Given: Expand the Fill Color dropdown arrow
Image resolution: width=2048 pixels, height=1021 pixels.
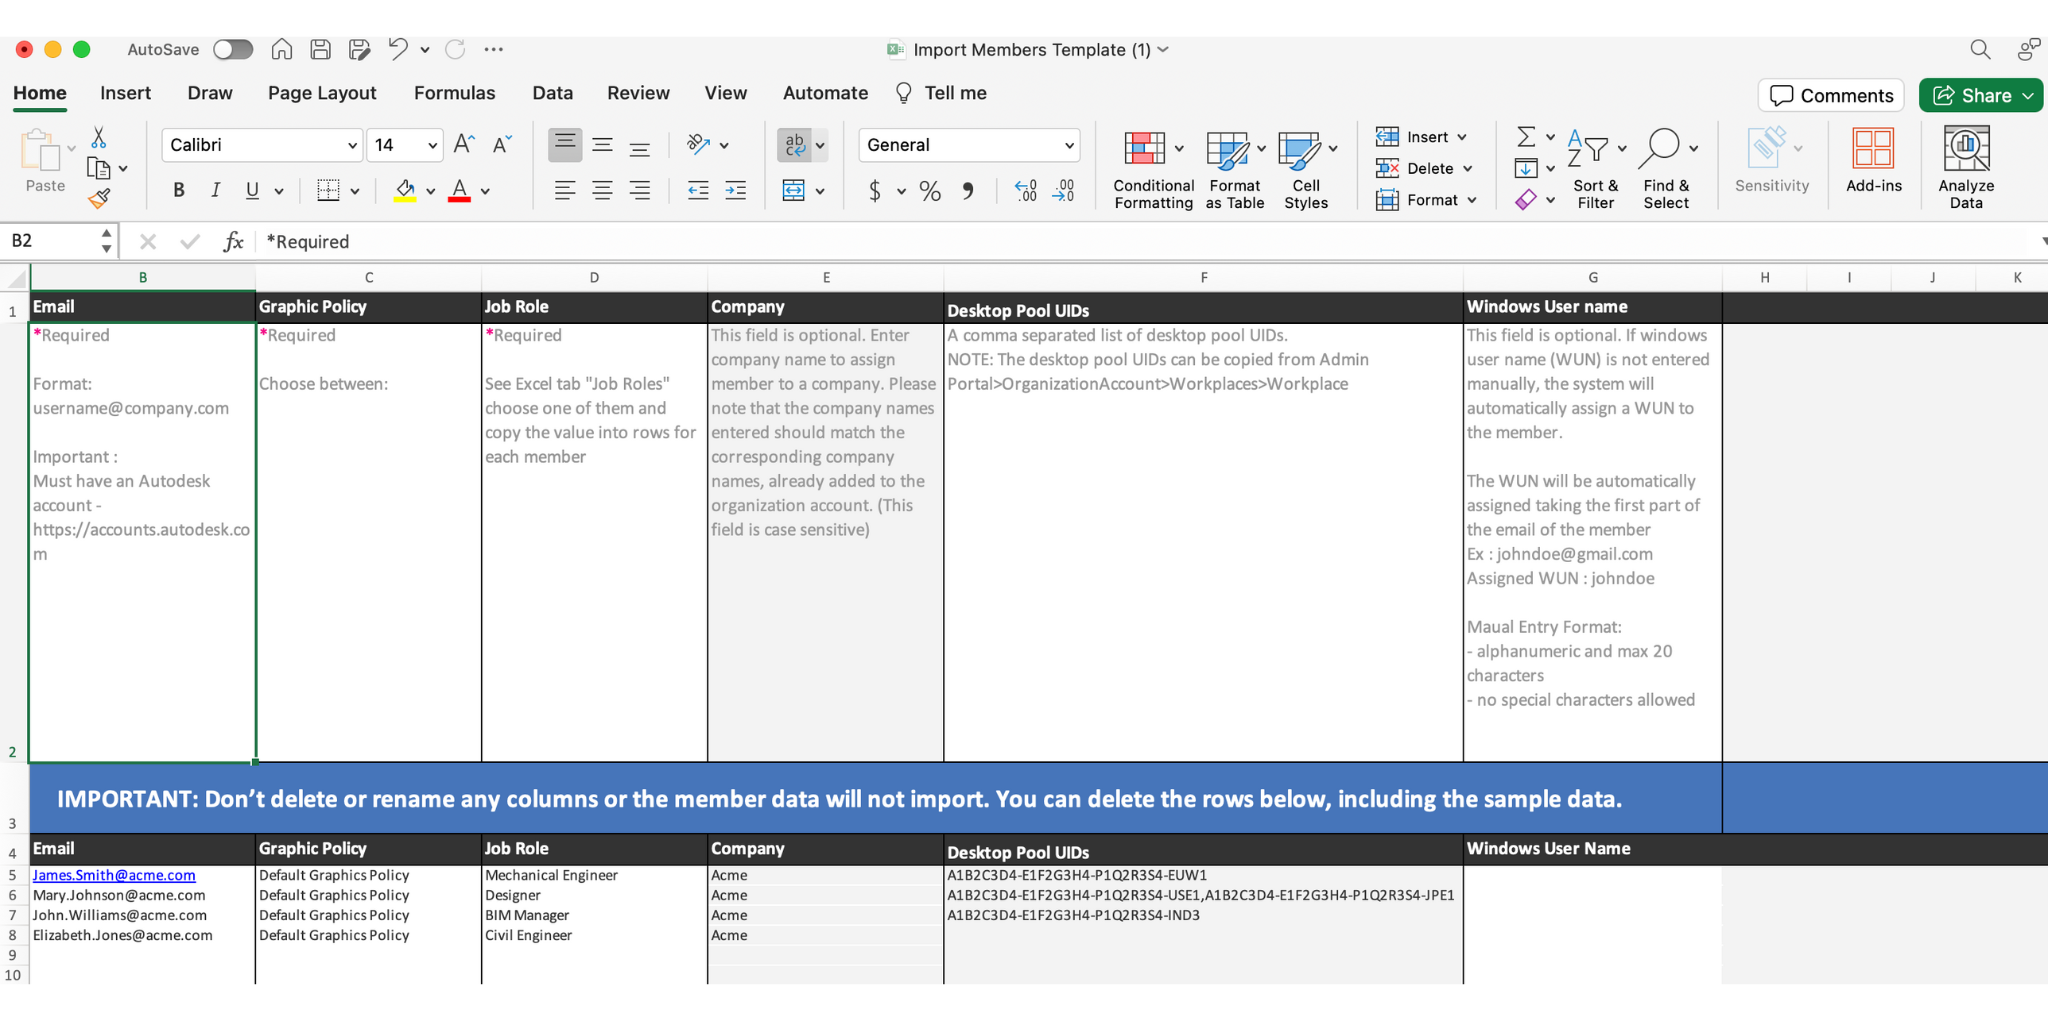Looking at the screenshot, I should (x=431, y=191).
